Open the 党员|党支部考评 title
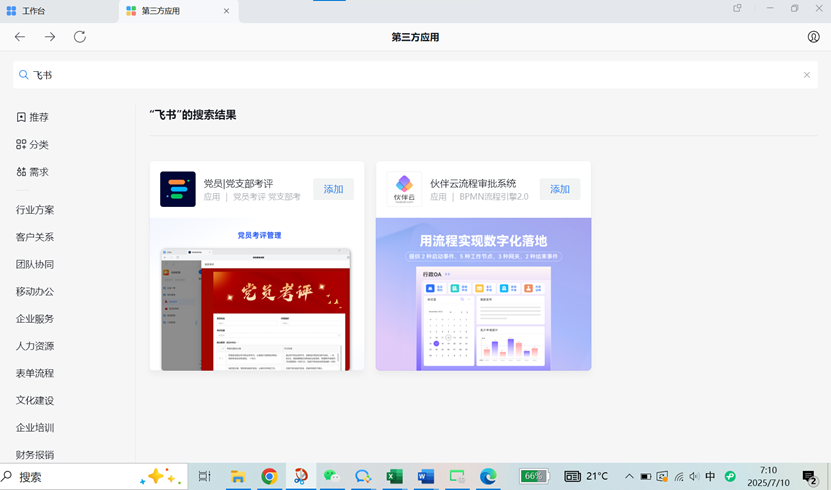 (238, 183)
